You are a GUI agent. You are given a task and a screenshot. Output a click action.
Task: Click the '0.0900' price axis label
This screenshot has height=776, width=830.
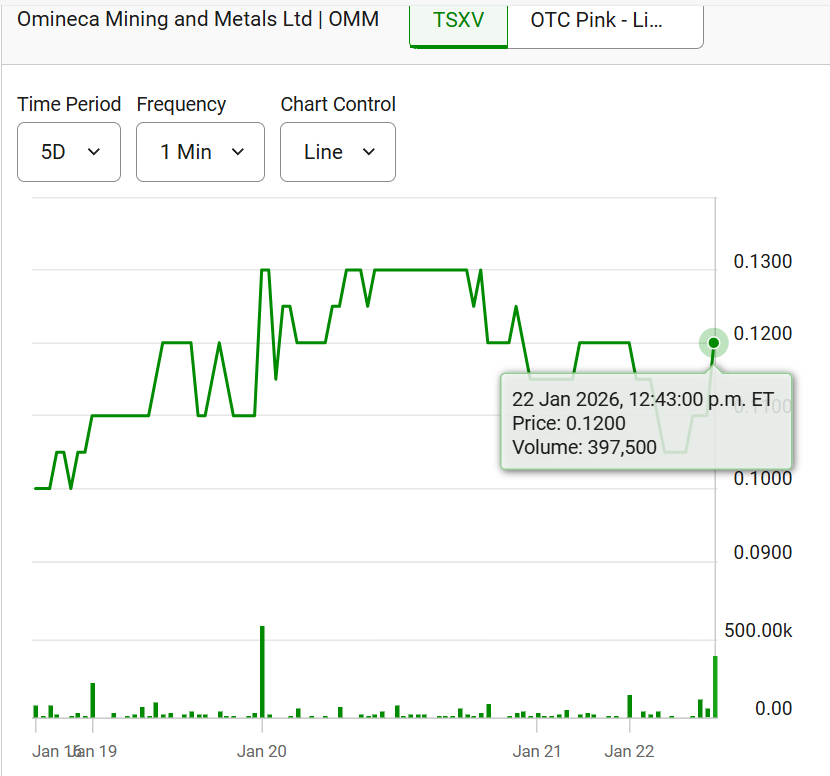coord(763,553)
